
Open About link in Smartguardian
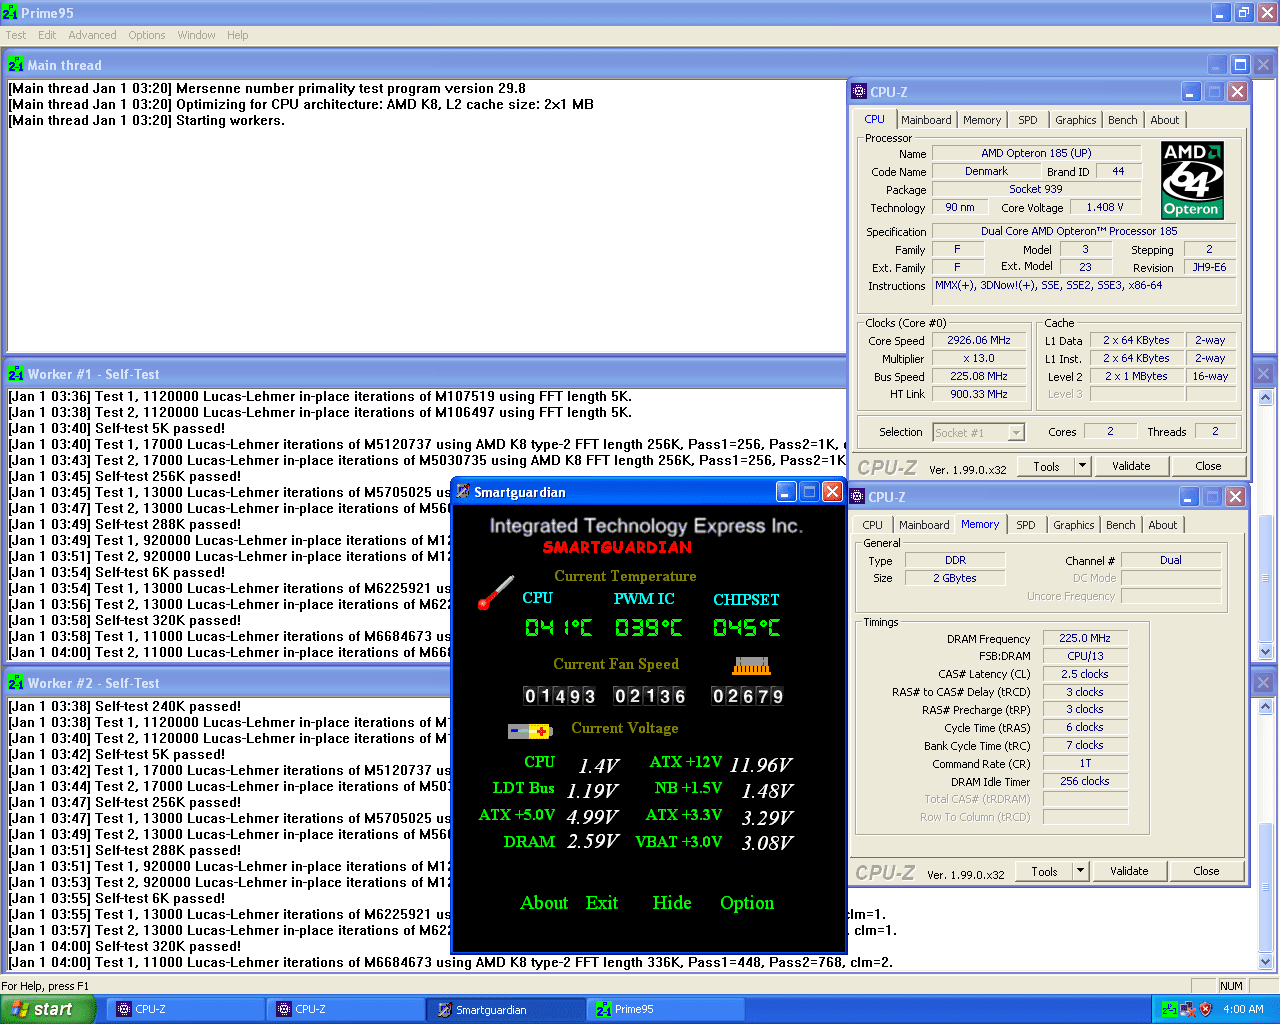tap(544, 903)
